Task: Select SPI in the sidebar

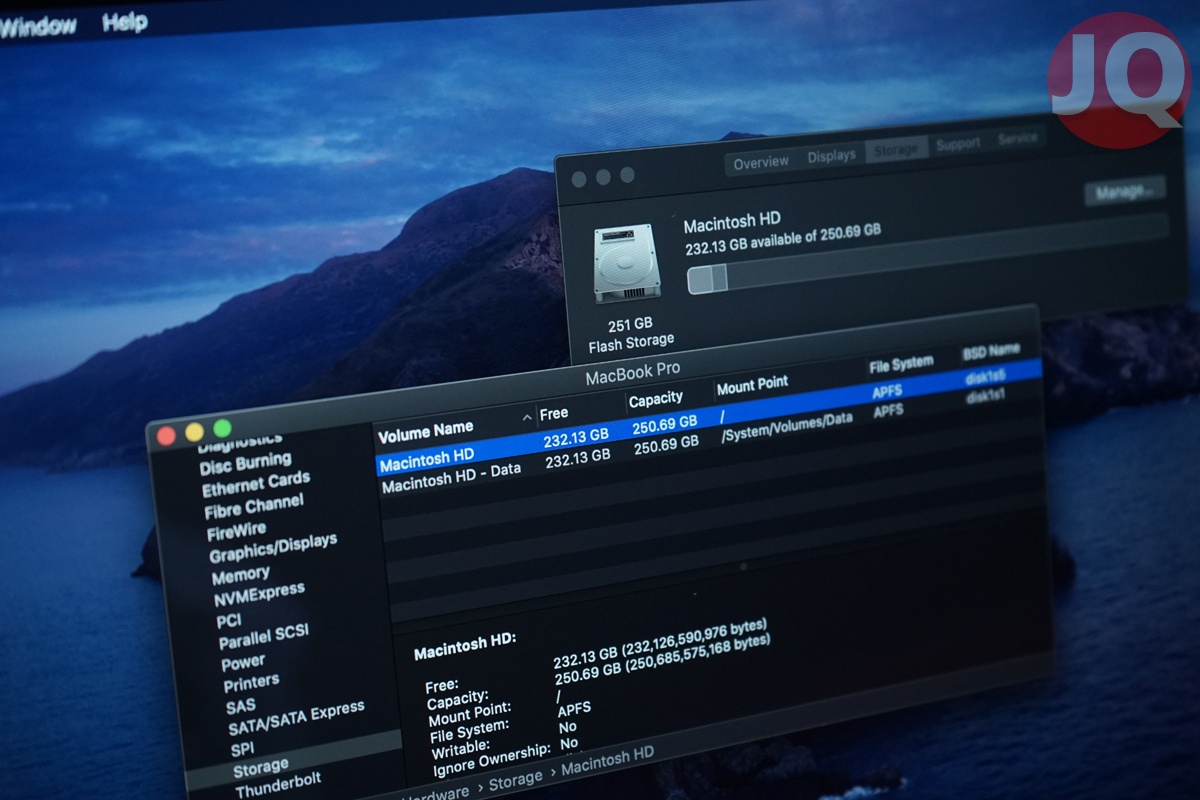Action: click(242, 749)
